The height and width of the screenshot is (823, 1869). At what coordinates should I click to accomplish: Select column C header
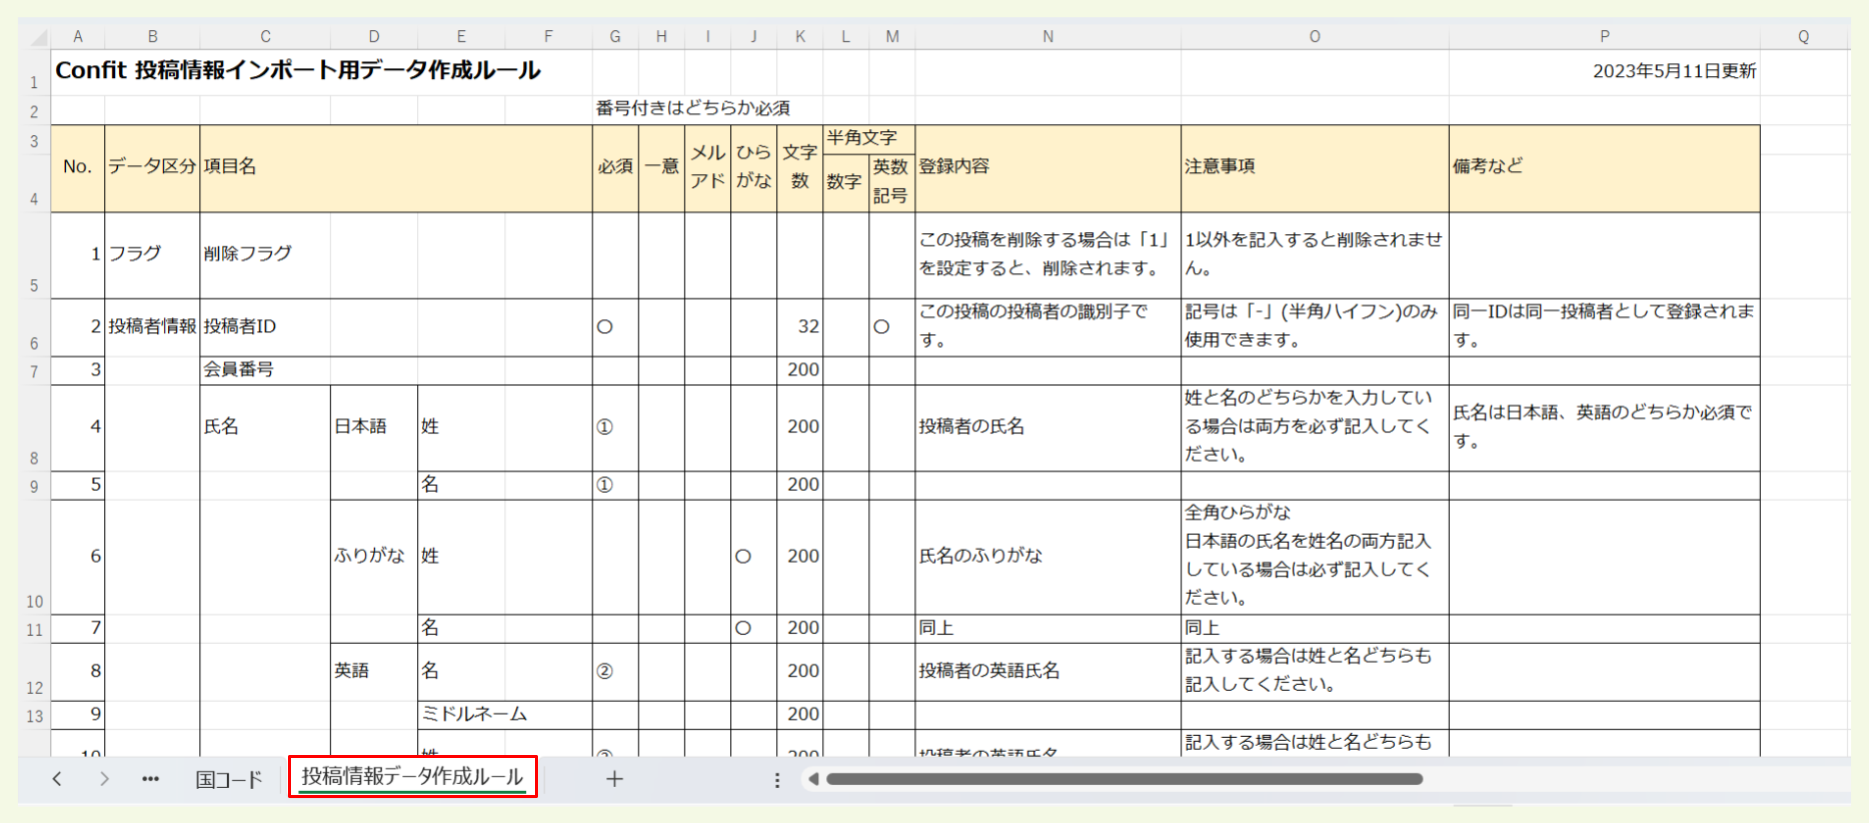[265, 37]
